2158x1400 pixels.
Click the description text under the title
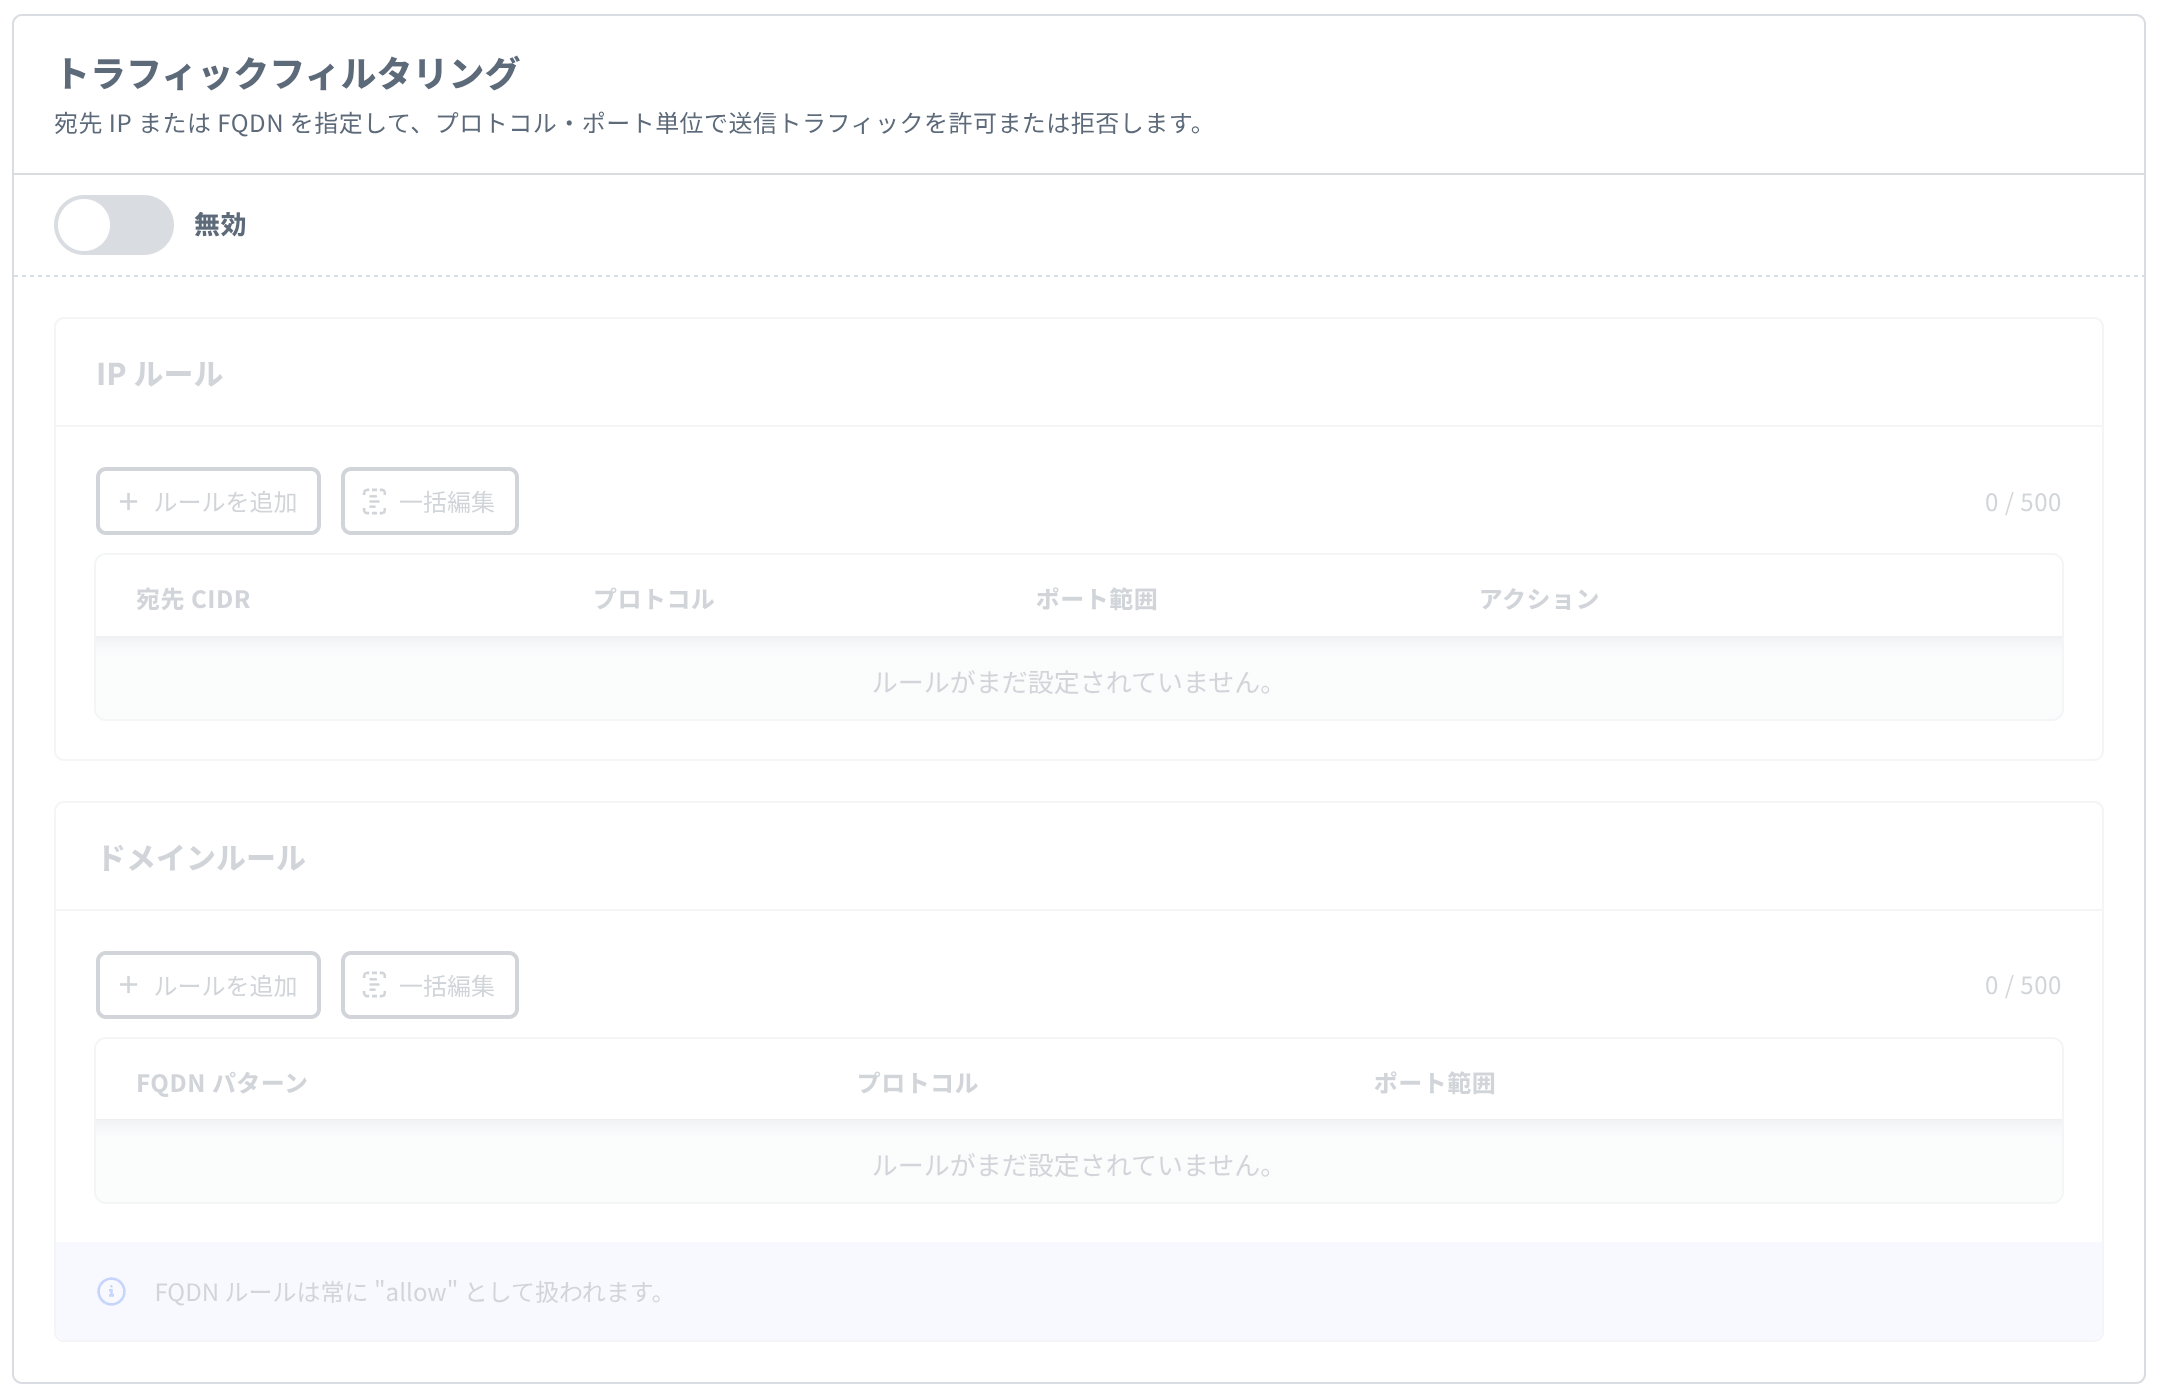point(632,124)
